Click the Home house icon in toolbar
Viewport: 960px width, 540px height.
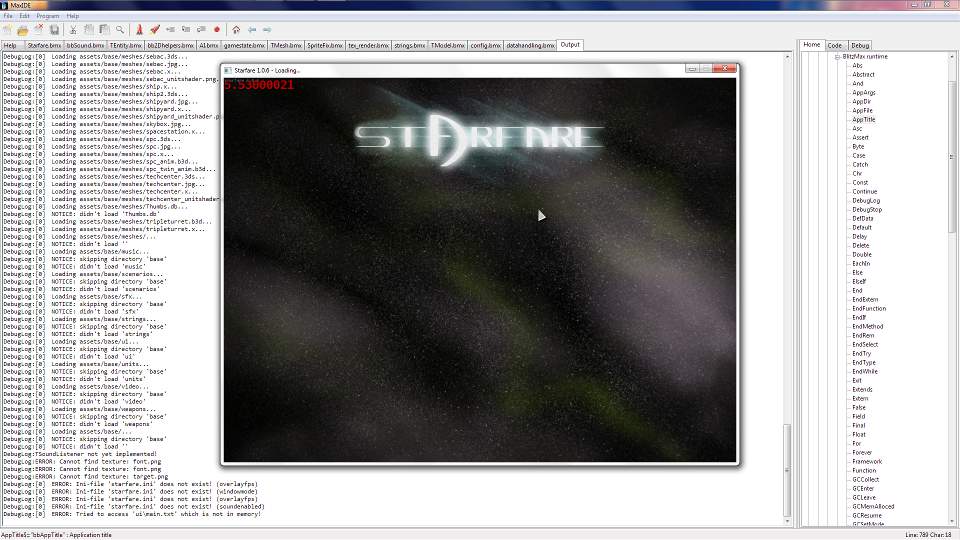[x=235, y=30]
